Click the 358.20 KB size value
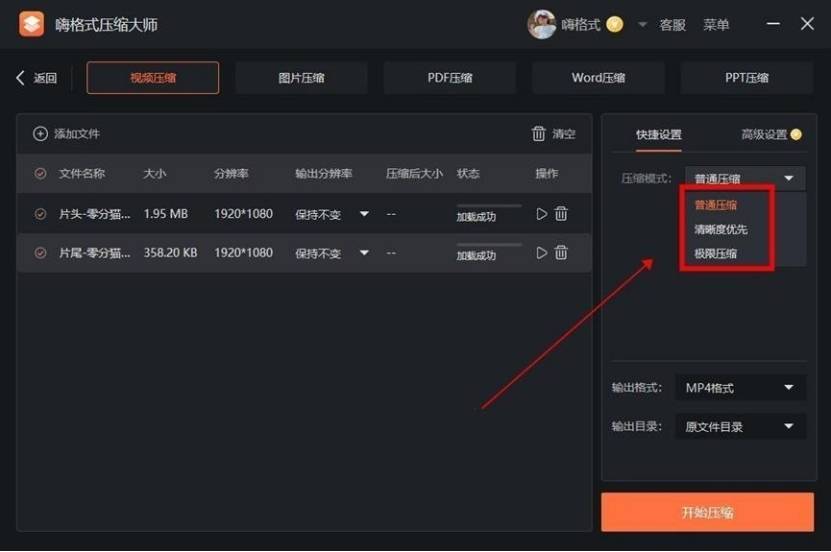831x552 pixels. point(170,253)
